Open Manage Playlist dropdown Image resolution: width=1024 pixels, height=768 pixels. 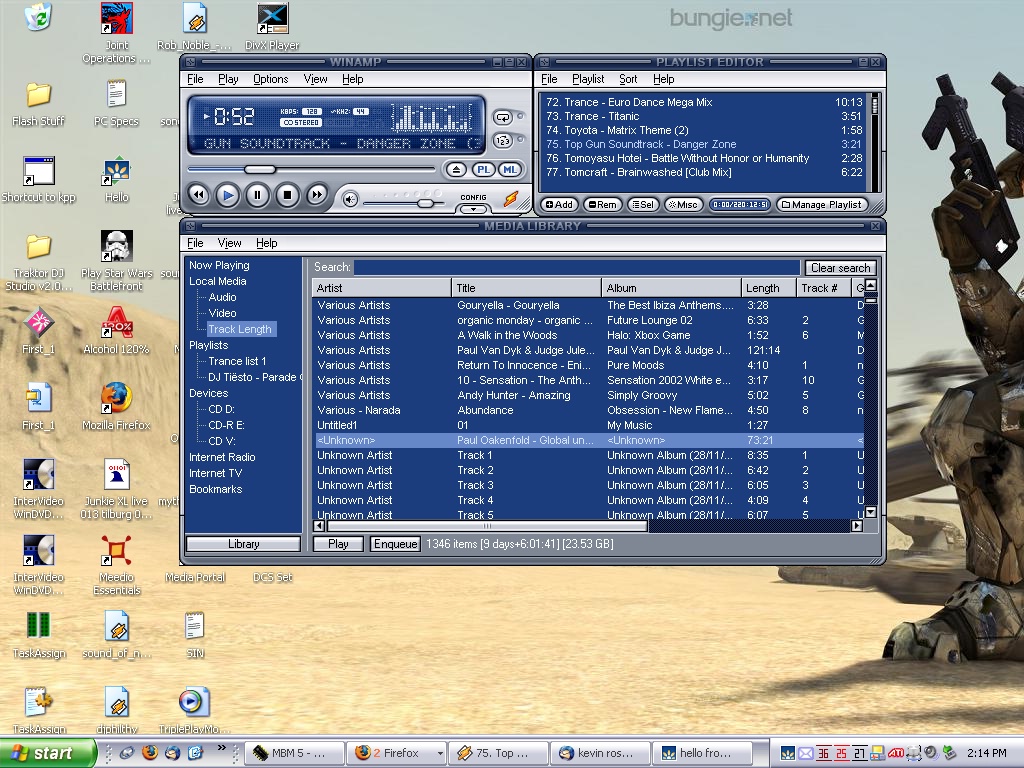(822, 204)
